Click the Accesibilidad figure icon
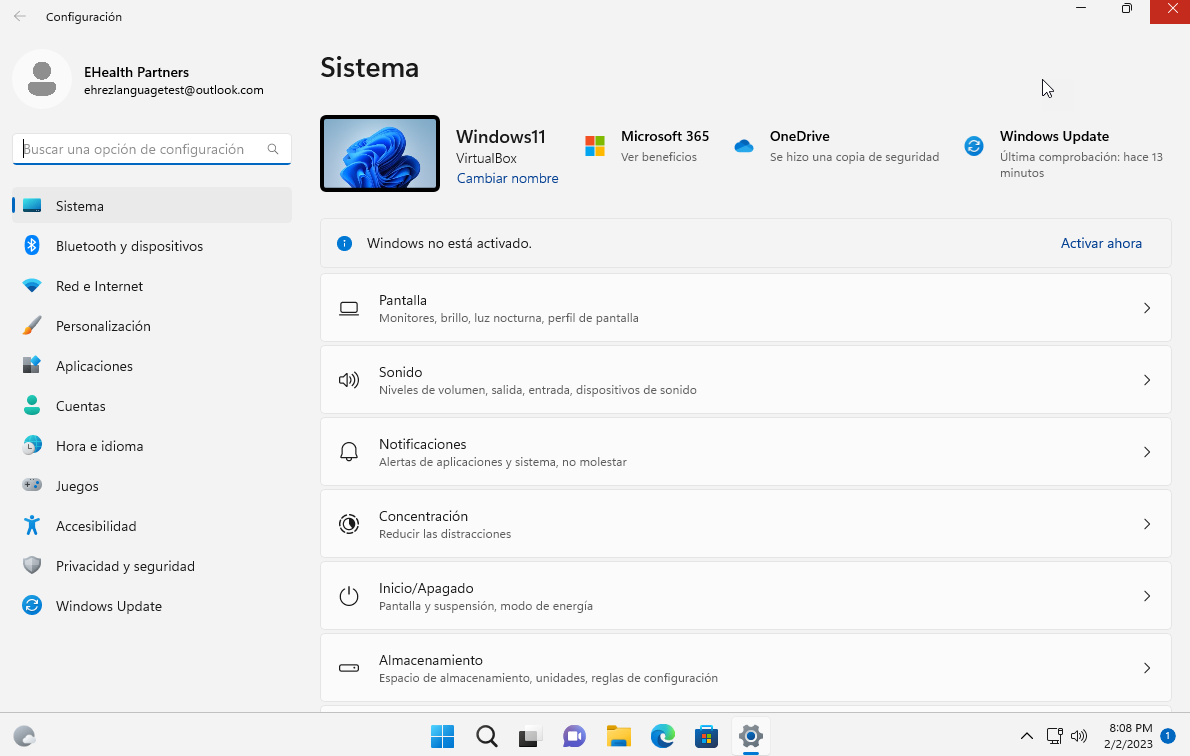Screen dimensions: 1190x756 point(32,525)
